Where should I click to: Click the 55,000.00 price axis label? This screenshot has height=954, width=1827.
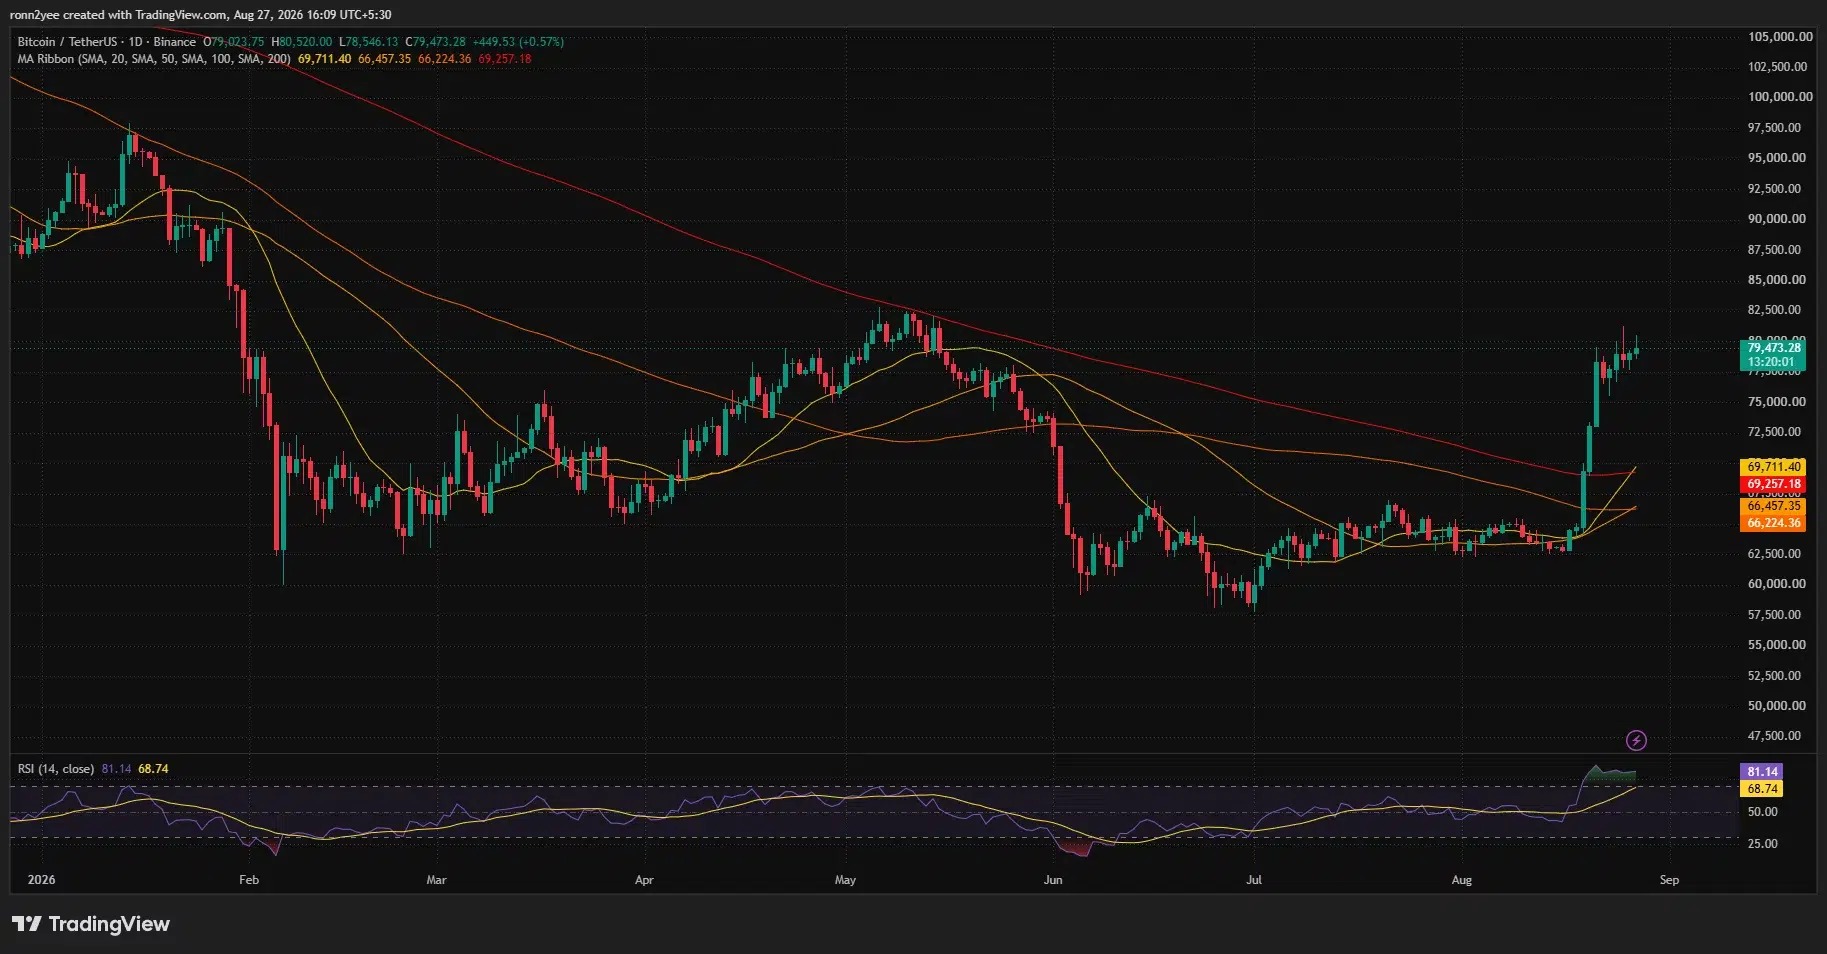1777,645
